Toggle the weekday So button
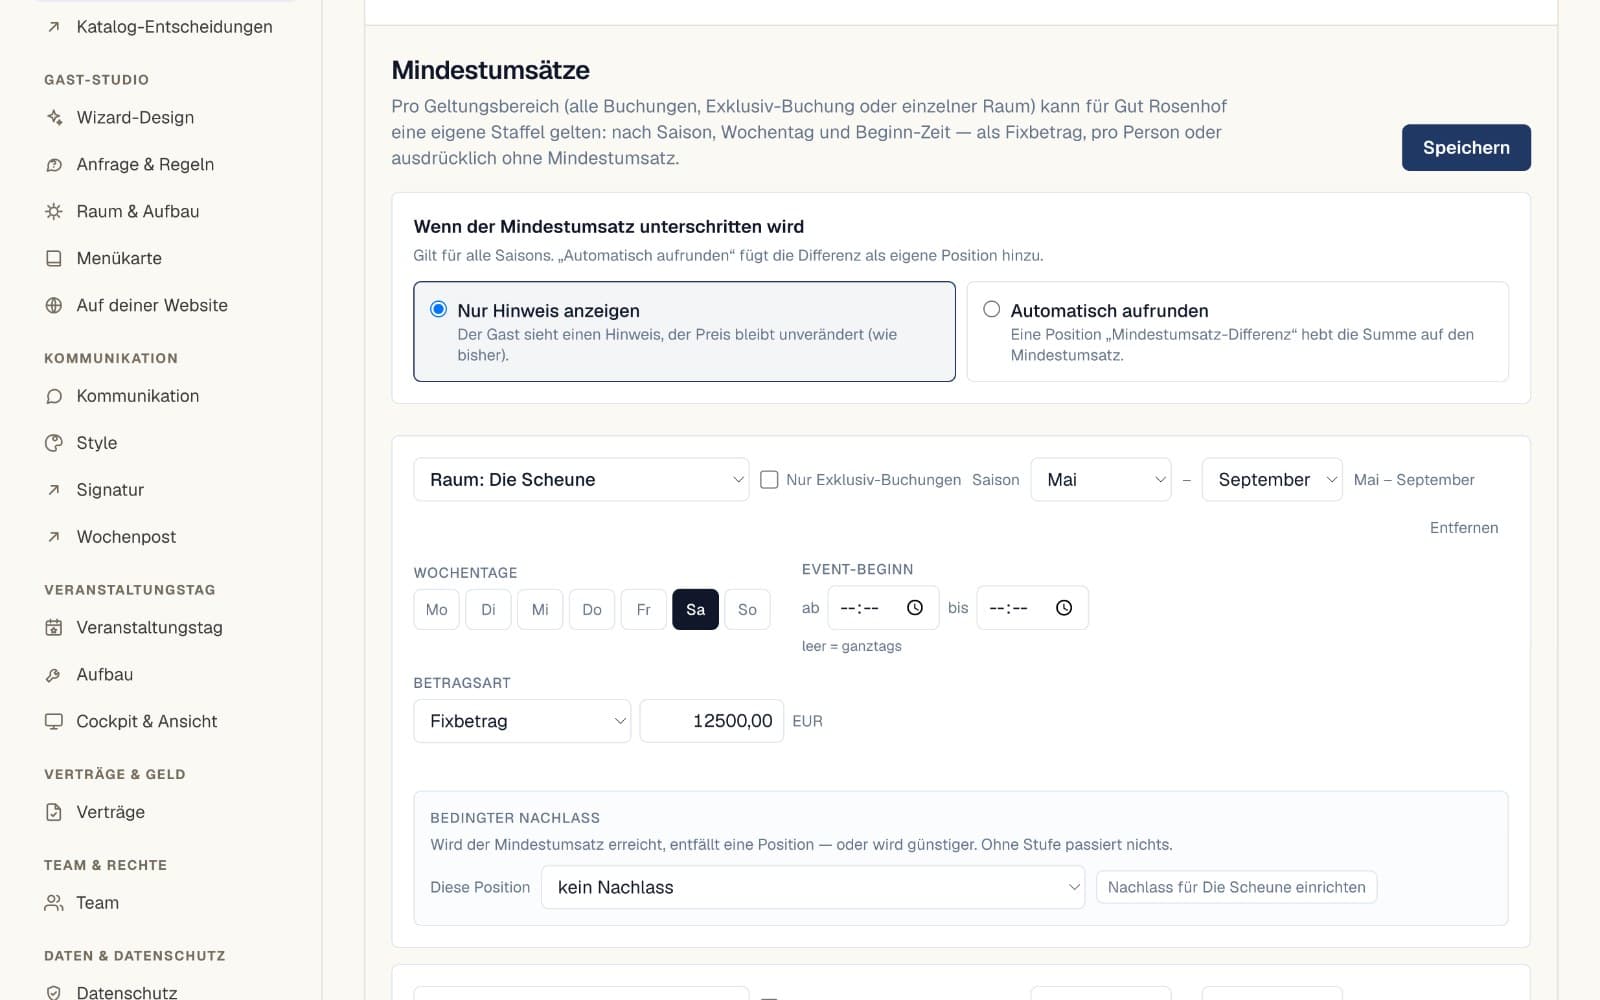Viewport: 1600px width, 1000px height. [747, 609]
